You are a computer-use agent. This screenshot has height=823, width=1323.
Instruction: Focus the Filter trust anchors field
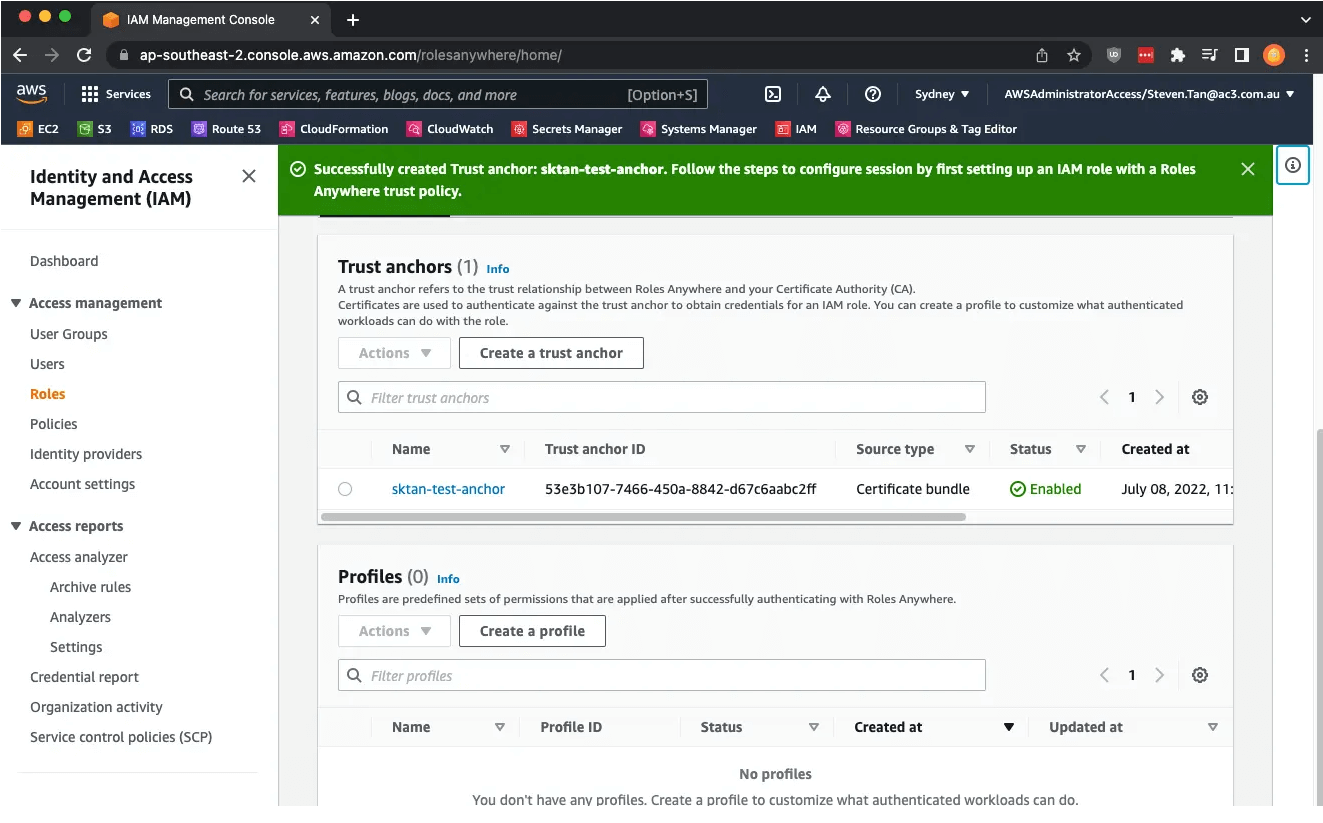tap(662, 397)
